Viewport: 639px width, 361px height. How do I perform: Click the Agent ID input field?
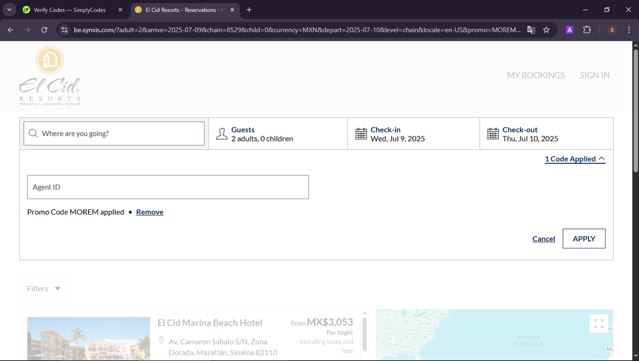click(168, 187)
